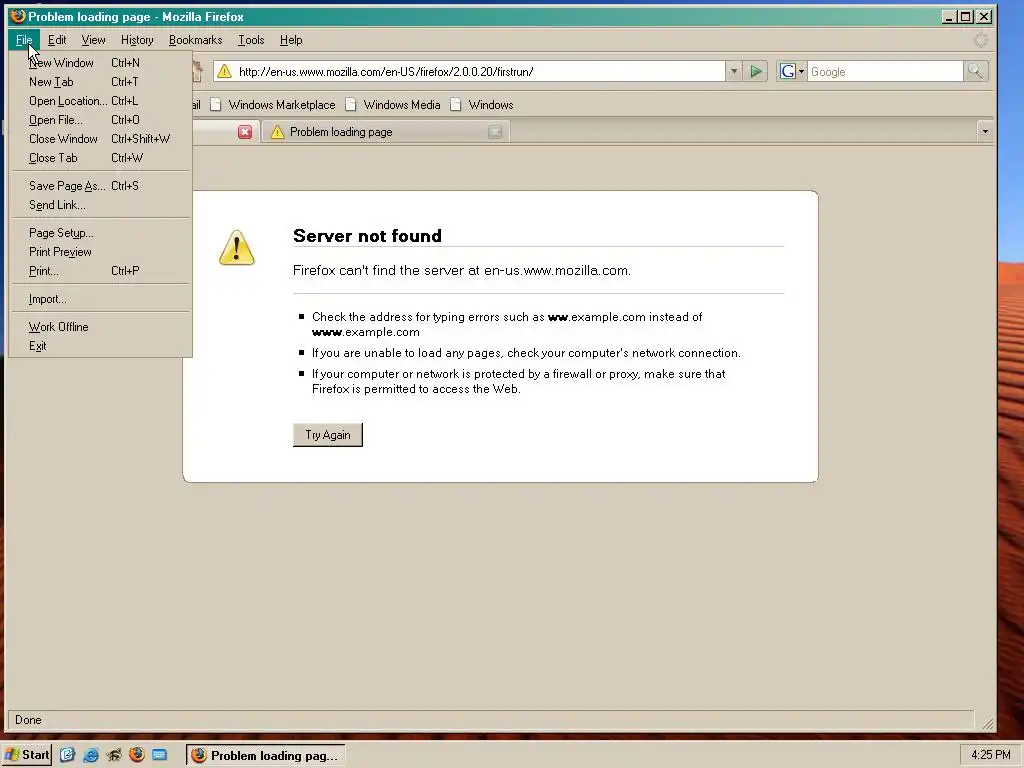The height and width of the screenshot is (768, 1024).
Task: Select Import from File menu
Action: coord(101,298)
